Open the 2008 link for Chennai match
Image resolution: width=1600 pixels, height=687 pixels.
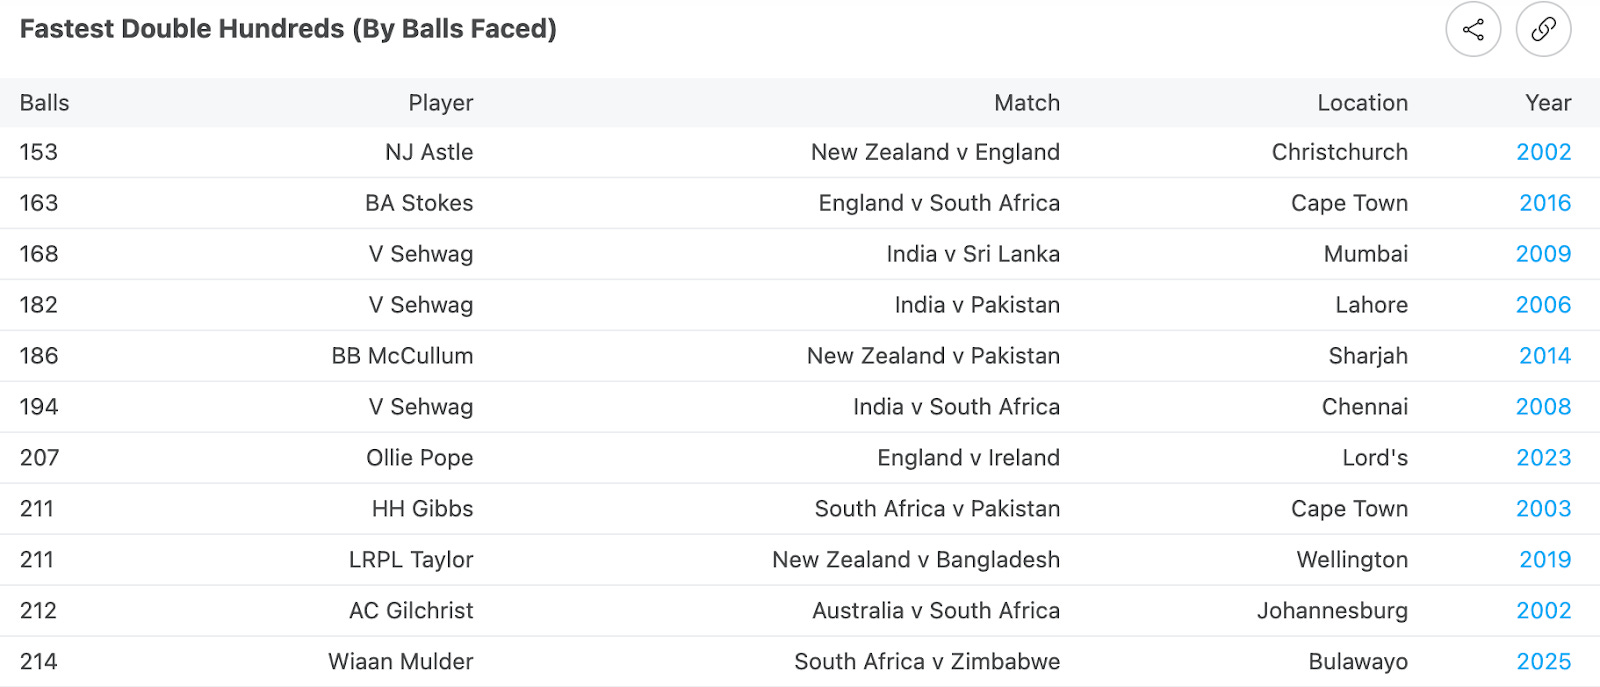tap(1544, 407)
